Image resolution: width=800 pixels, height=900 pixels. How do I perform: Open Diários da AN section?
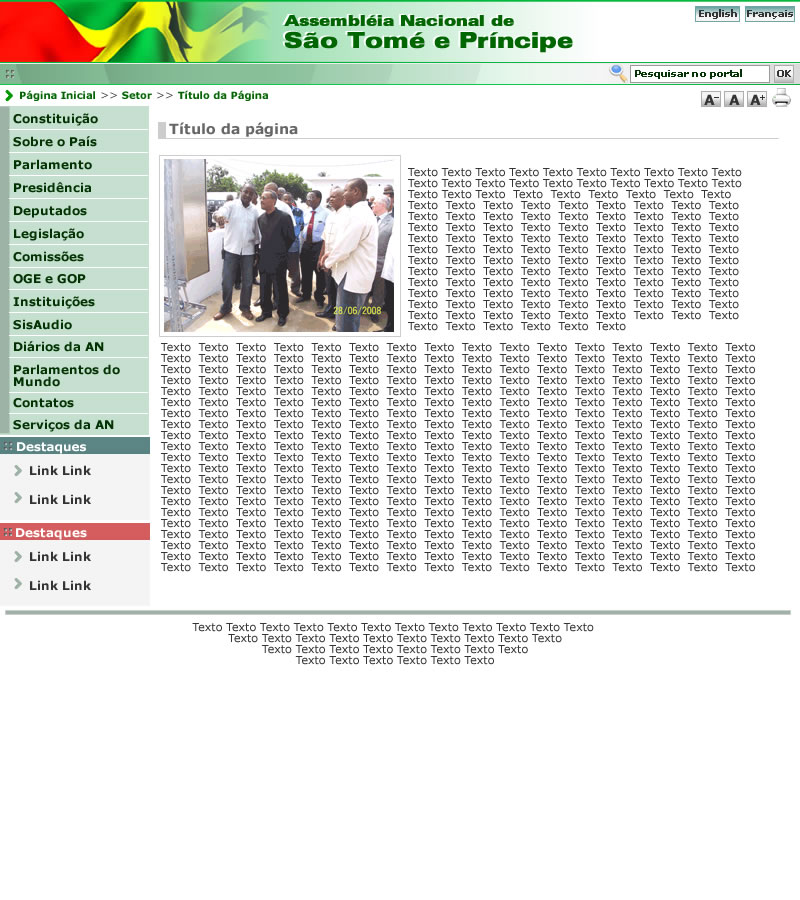(x=58, y=347)
